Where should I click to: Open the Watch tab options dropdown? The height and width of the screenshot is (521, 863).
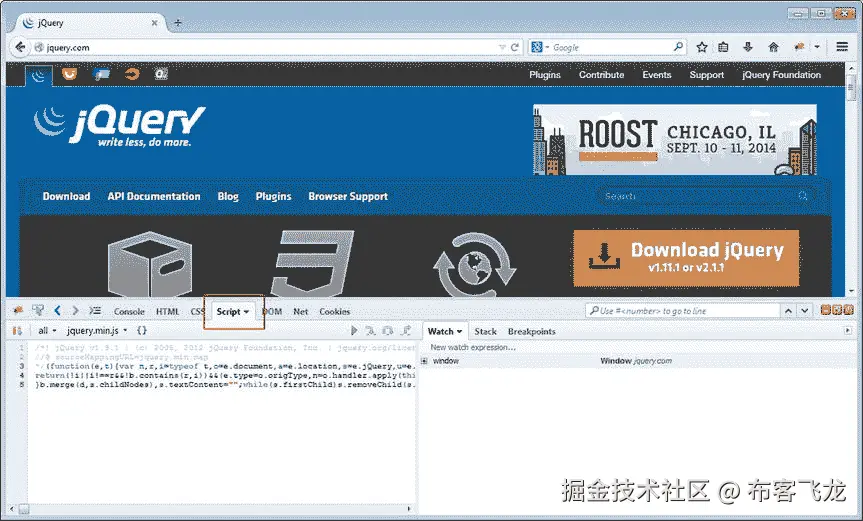tap(460, 332)
